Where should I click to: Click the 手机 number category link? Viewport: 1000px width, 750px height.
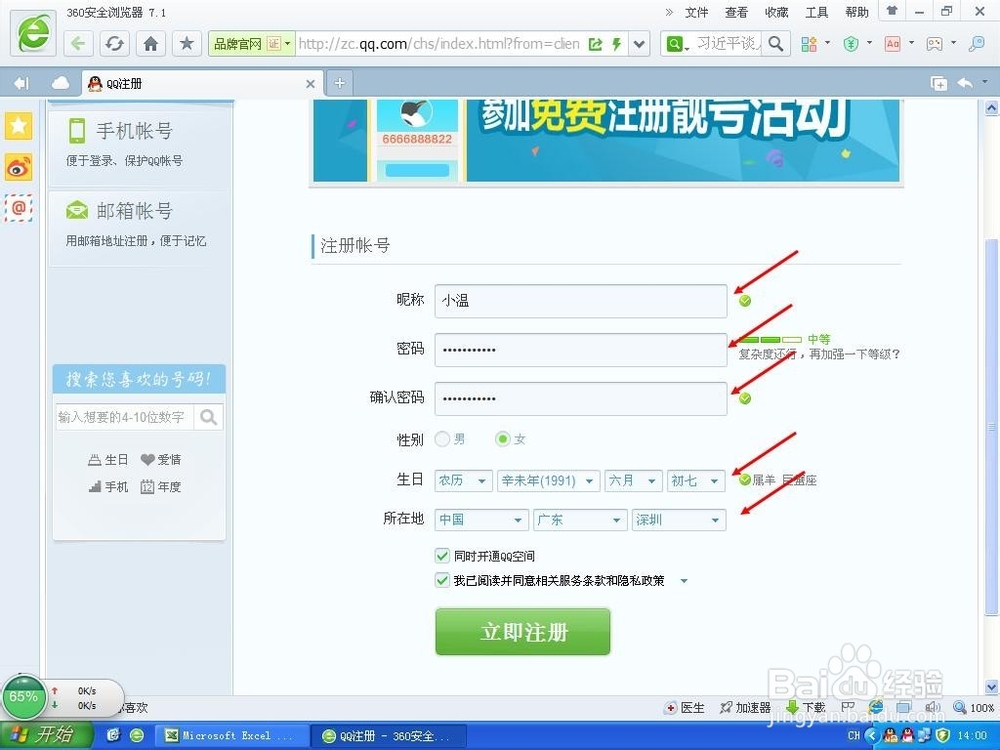(x=108, y=487)
